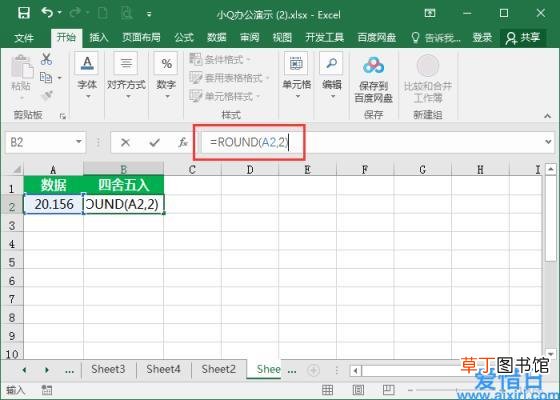Click the vertical scrollbar down arrow
This screenshot has height=400, width=560.
click(551, 354)
